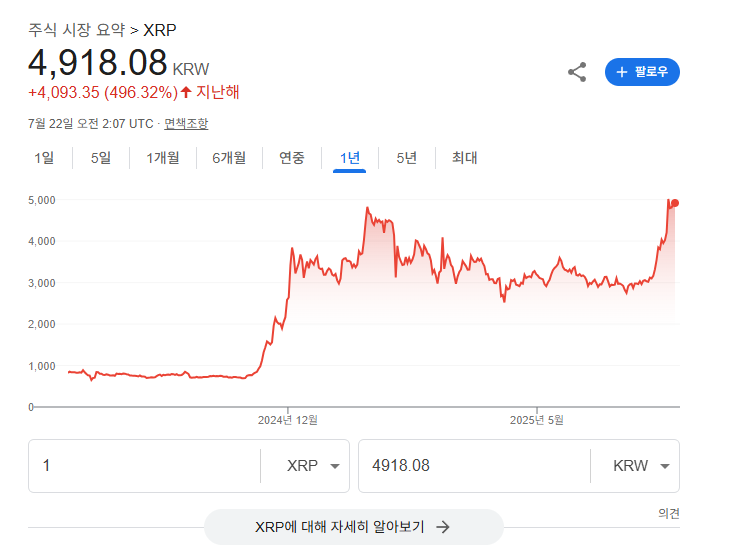Image resolution: width=750 pixels, height=549 pixels.
Task: Show the 5년 chart range
Action: point(407,158)
